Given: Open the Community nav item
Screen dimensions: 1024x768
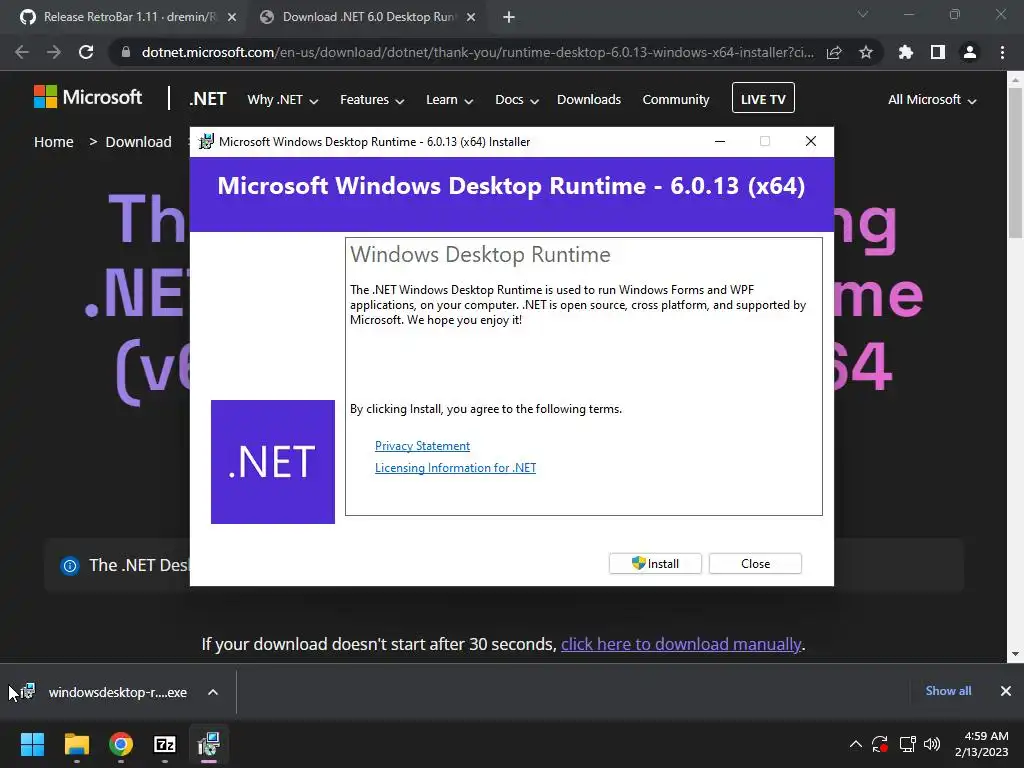Looking at the screenshot, I should tap(676, 100).
